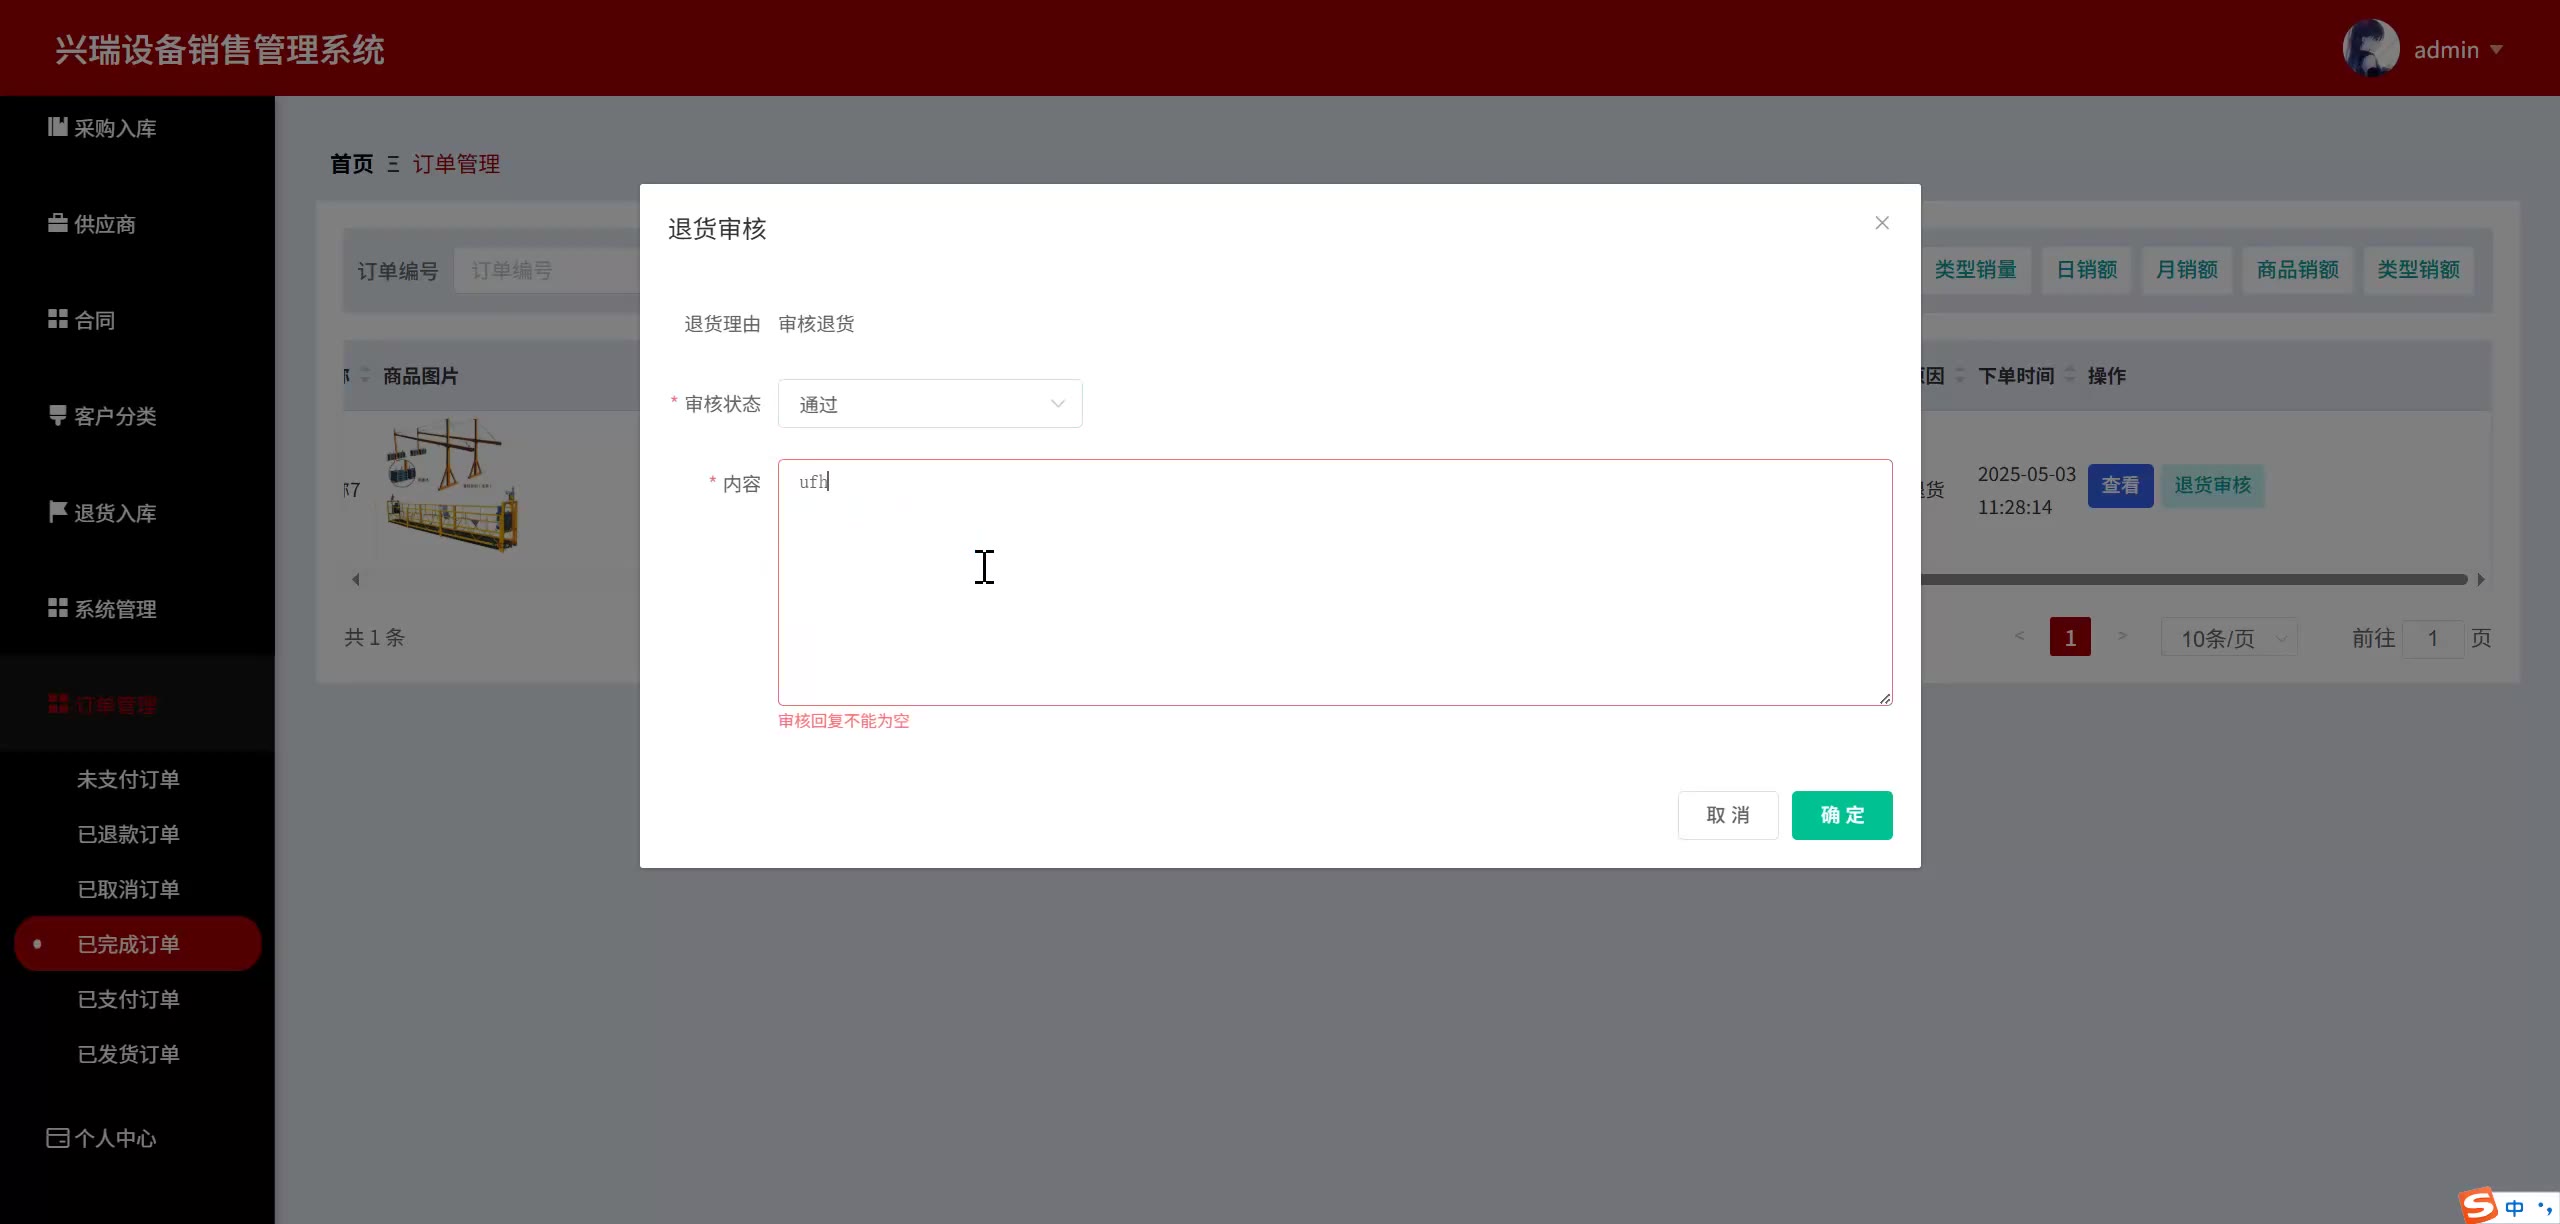Open 未支付订单 submenu item
Viewport: 2560px width, 1224px height.
128,779
